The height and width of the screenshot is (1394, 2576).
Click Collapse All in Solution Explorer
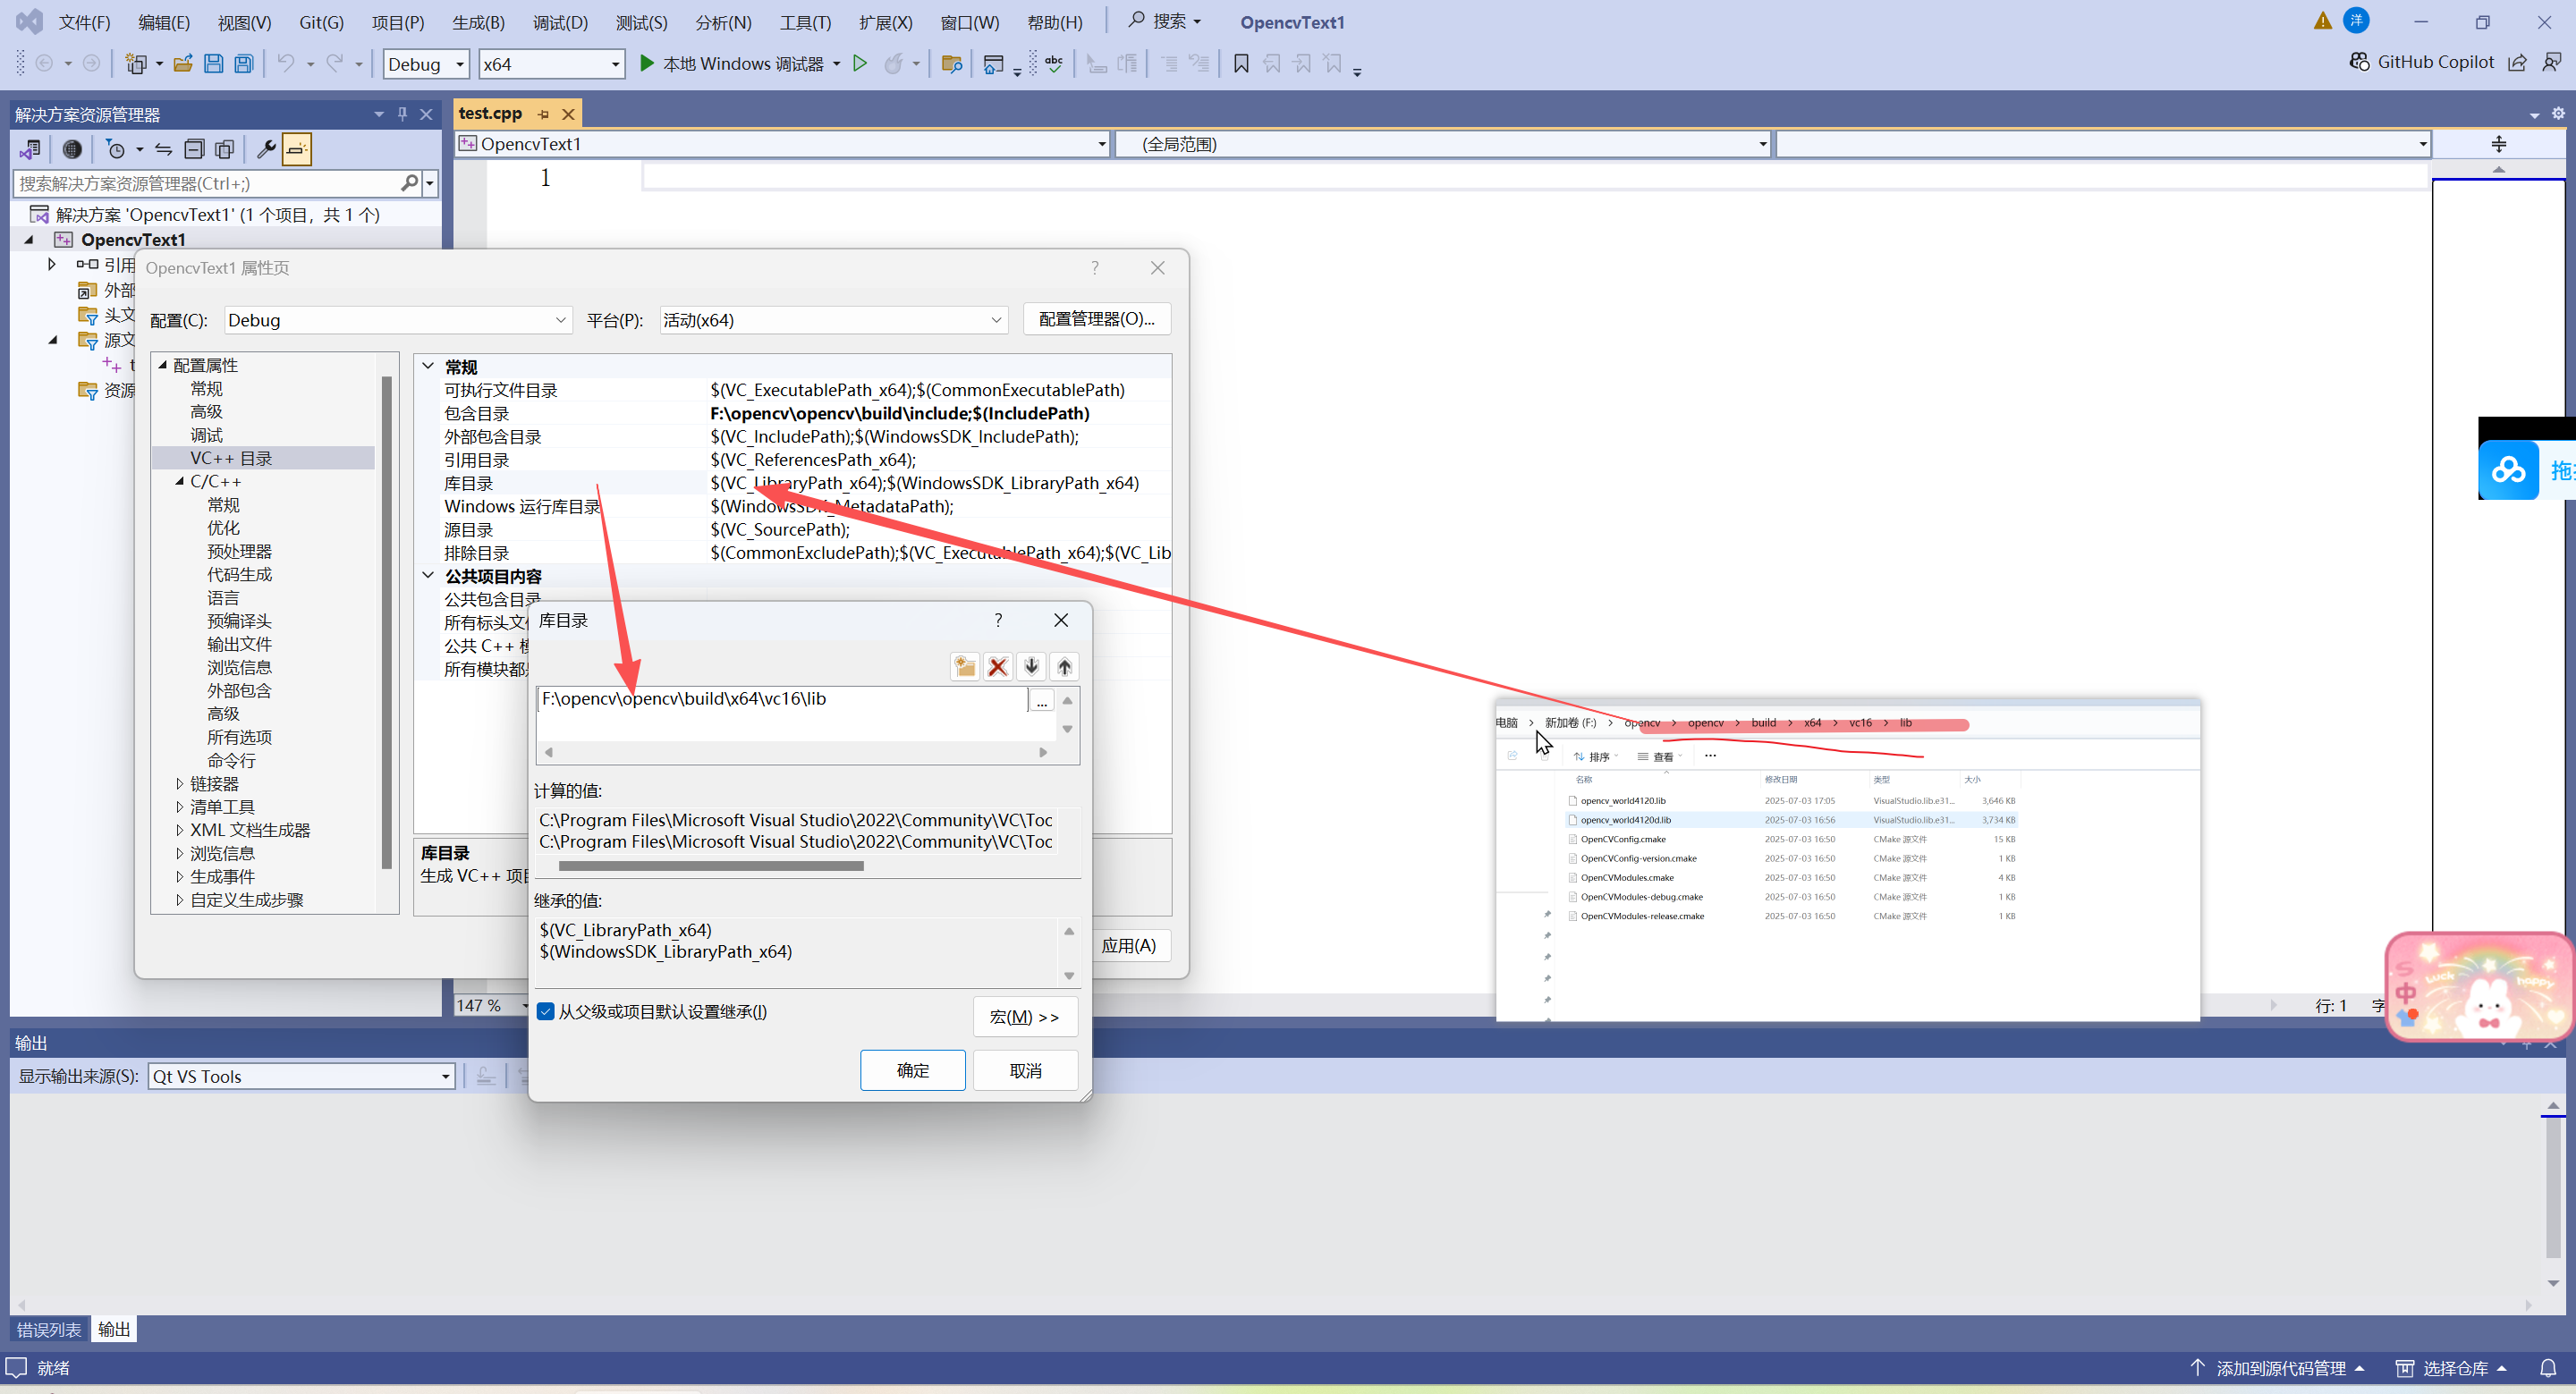tap(194, 149)
